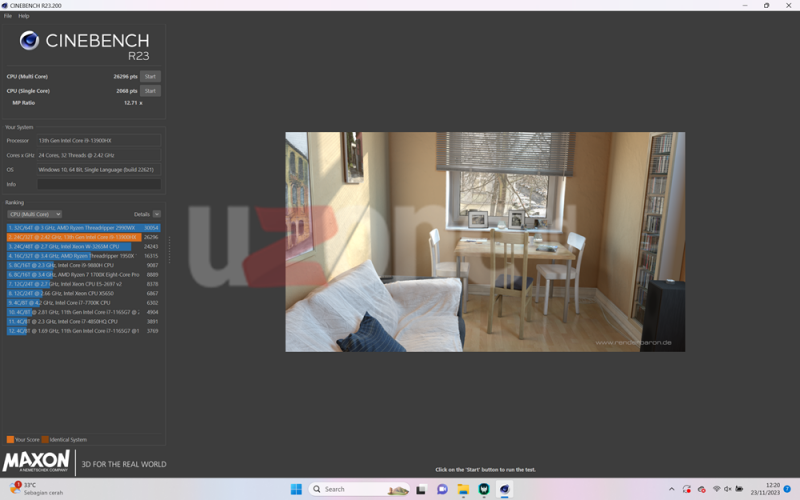
Task: Select the Intel Core i7-7700K ranking row
Action: [83, 303]
